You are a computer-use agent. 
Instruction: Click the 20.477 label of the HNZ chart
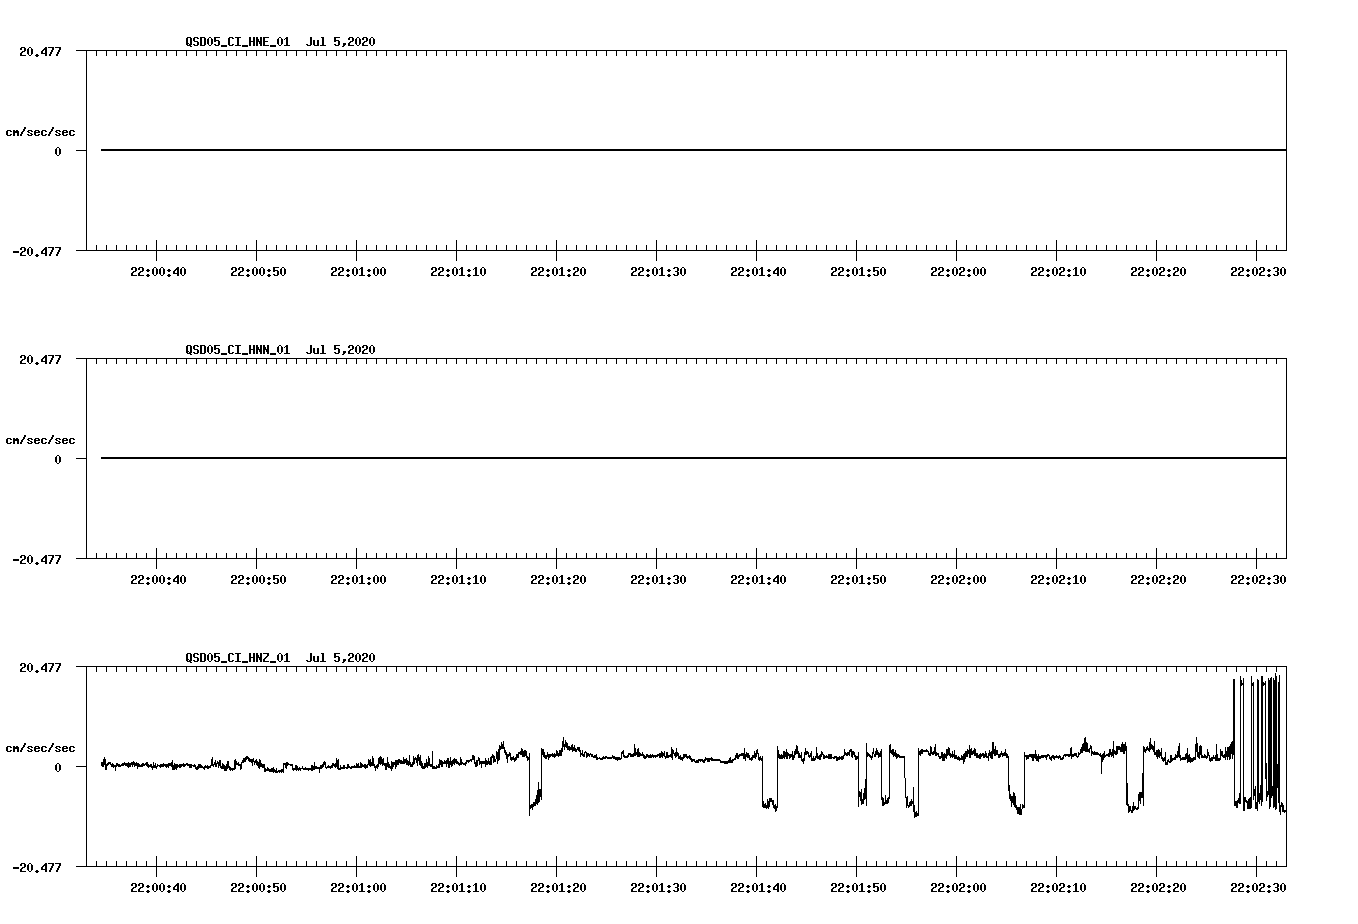pyautogui.click(x=40, y=667)
